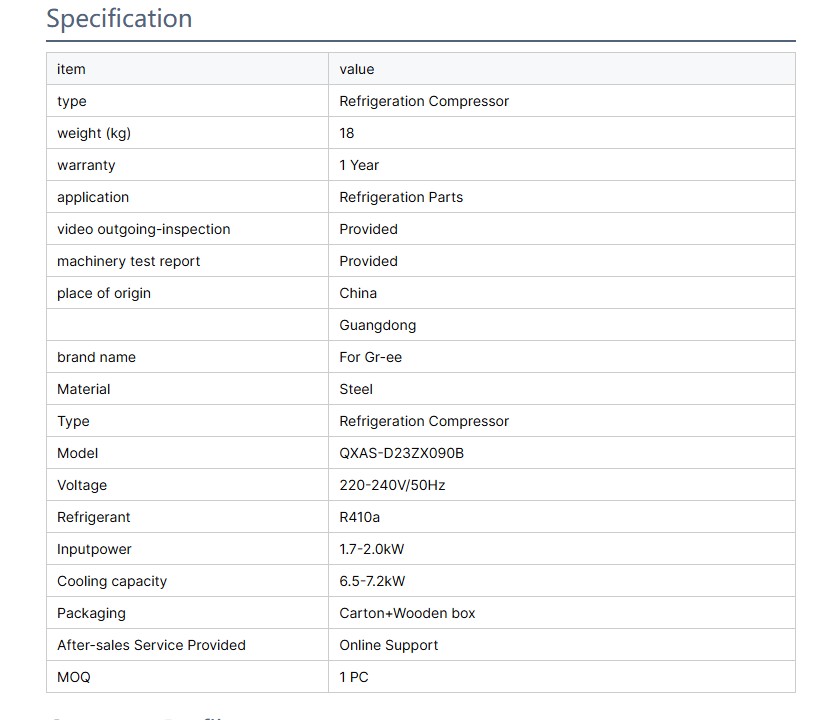Click the R410a refrigerant value
The height and width of the screenshot is (720, 823).
click(x=360, y=517)
